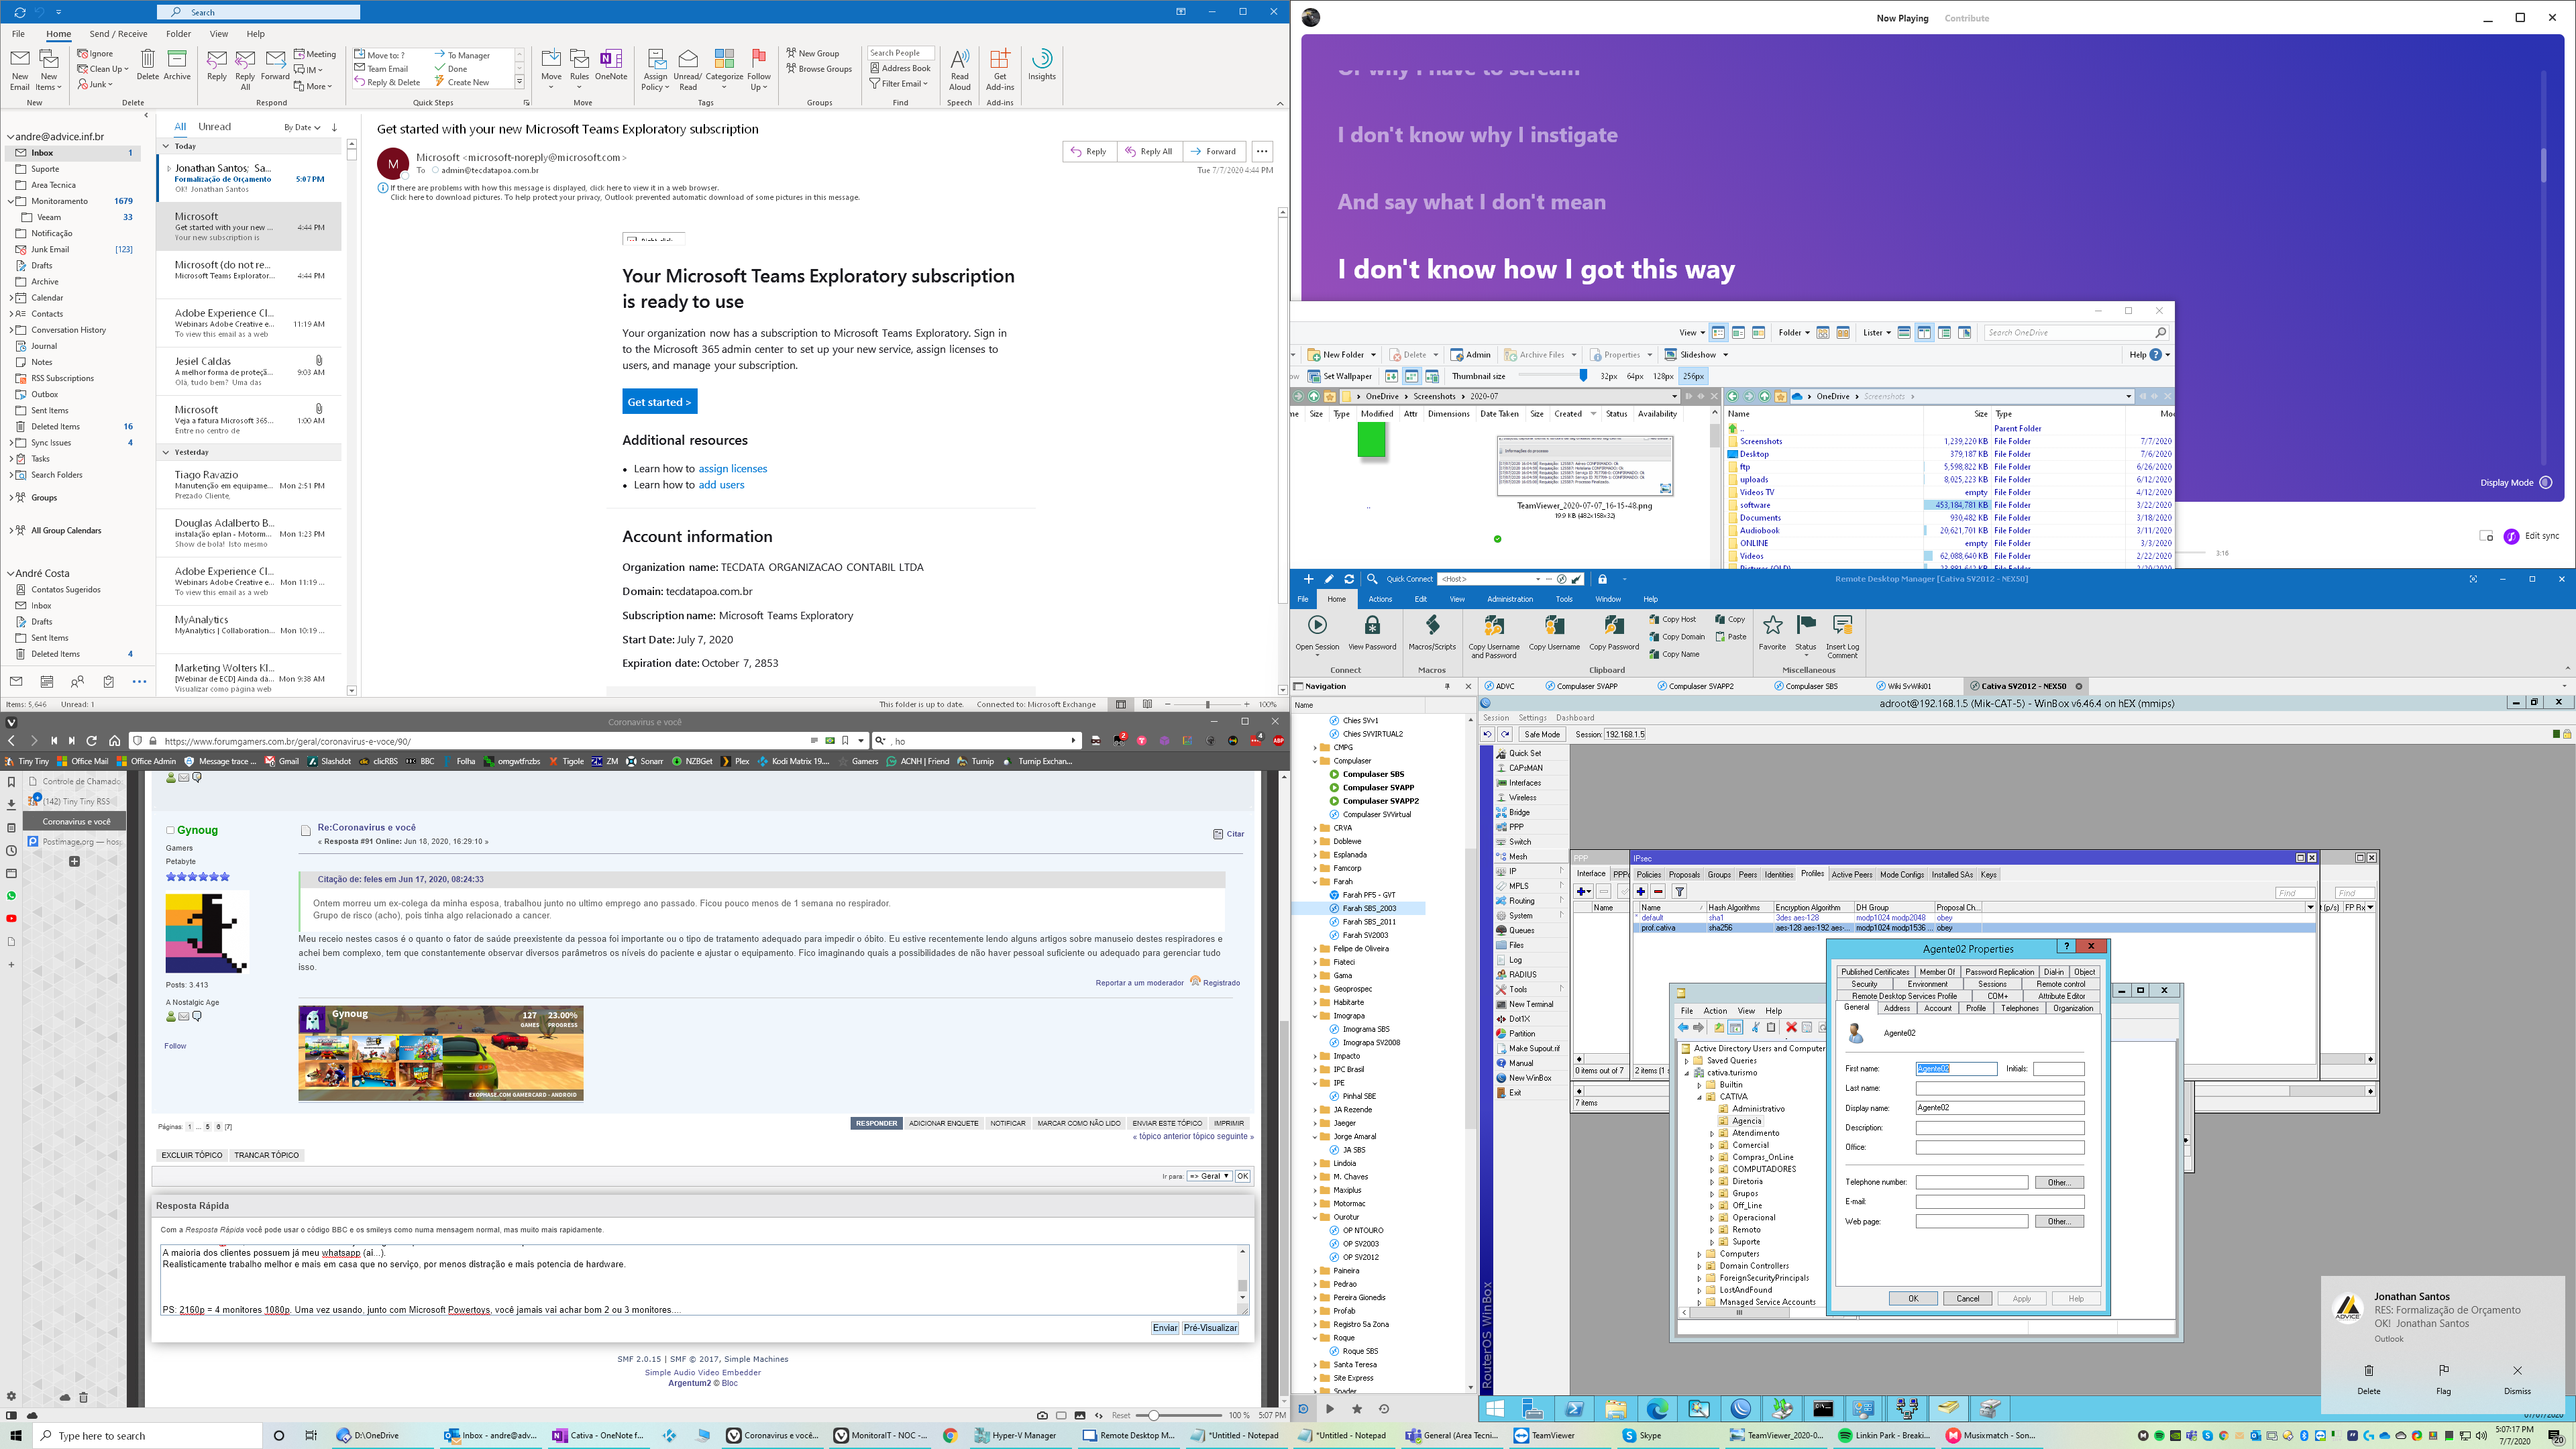Open People icon in Outlook bottom navigation
The width and height of the screenshot is (2576, 1449).
(77, 681)
